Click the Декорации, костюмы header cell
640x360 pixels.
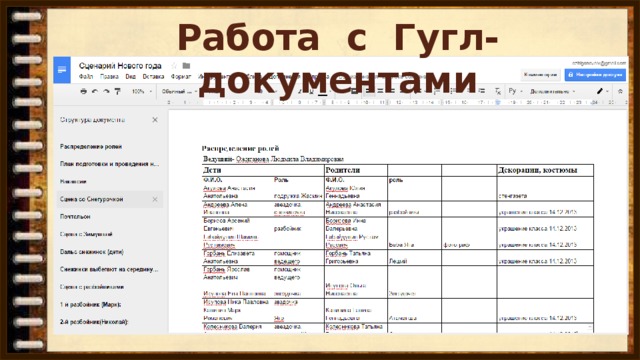pyautogui.click(x=545, y=170)
